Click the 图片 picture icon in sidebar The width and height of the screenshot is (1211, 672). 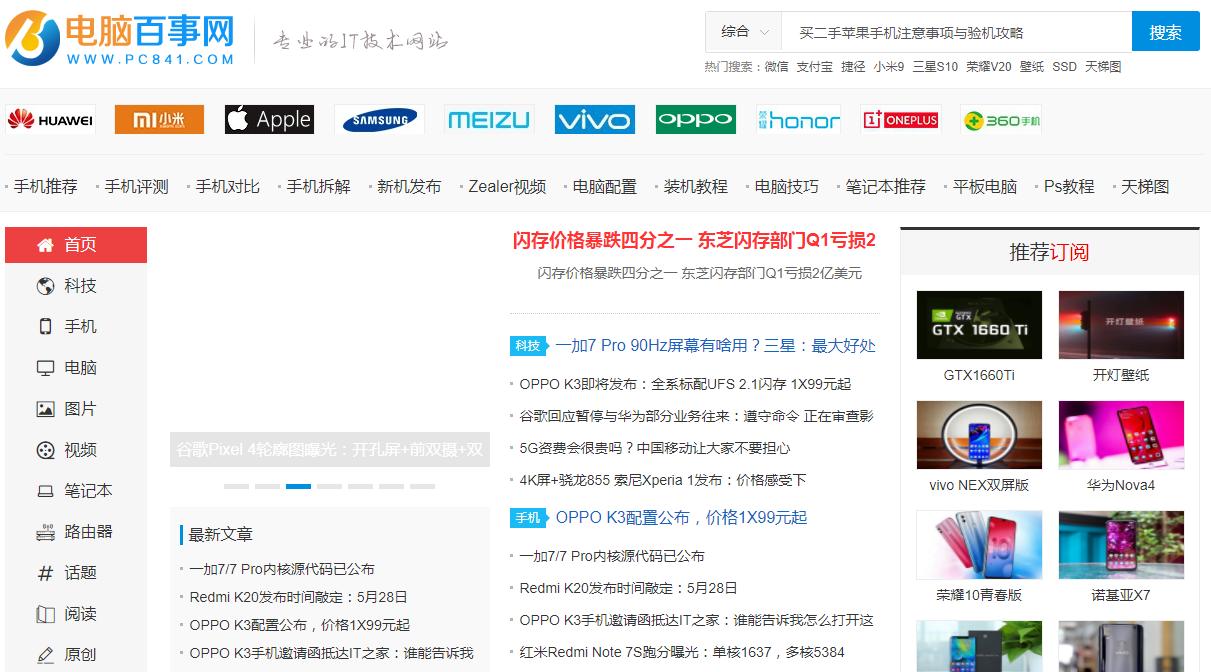coord(44,408)
